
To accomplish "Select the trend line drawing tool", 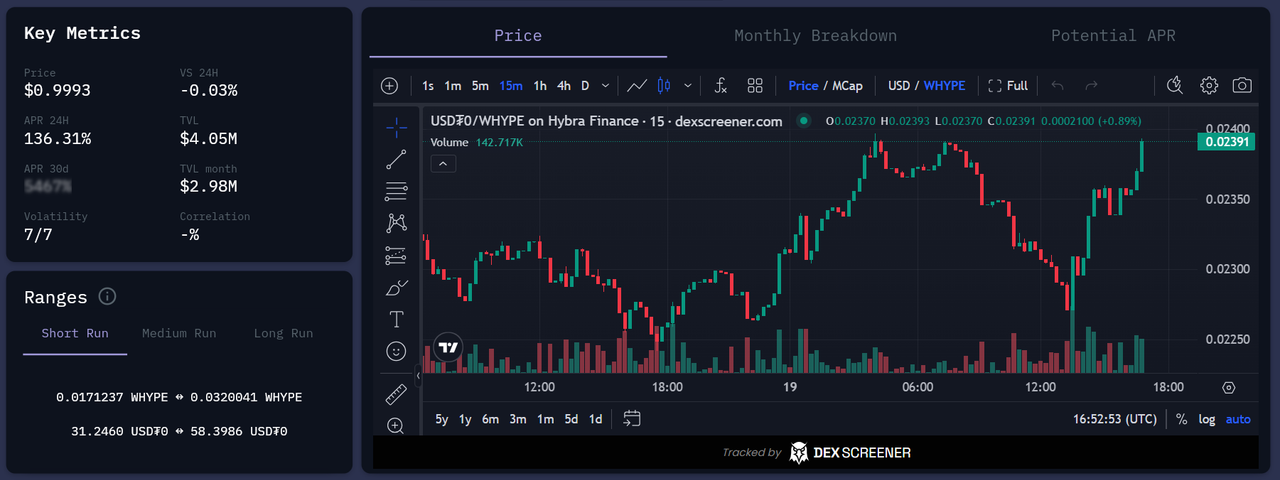I will [x=396, y=158].
